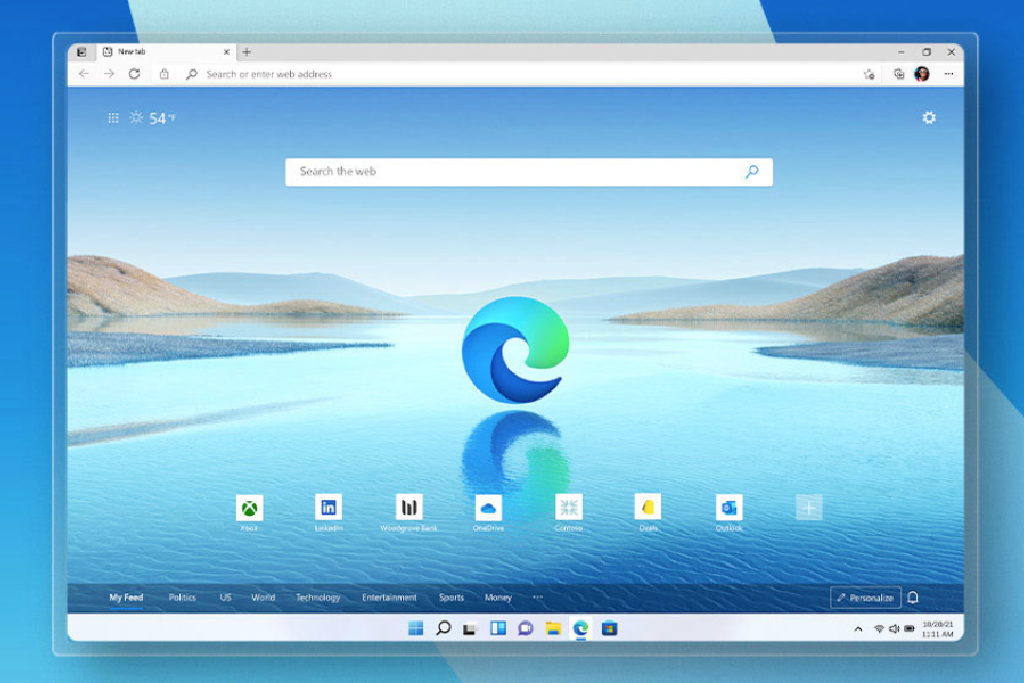Image resolution: width=1024 pixels, height=683 pixels.
Task: View the 54 degree weather widget
Action: (153, 118)
